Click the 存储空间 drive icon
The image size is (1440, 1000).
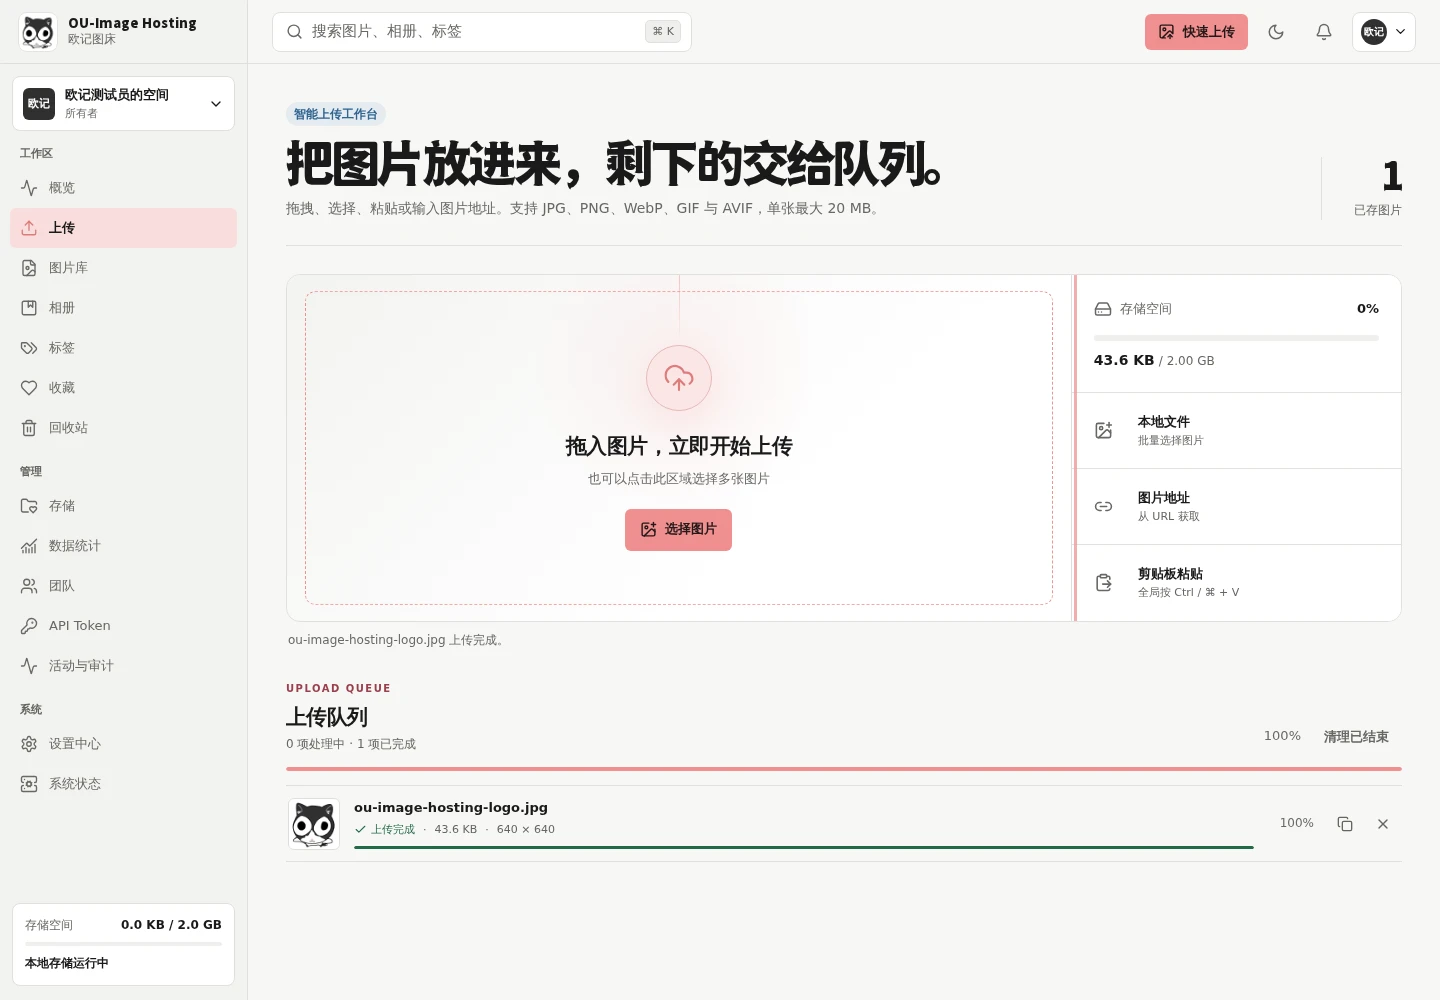[1103, 309]
